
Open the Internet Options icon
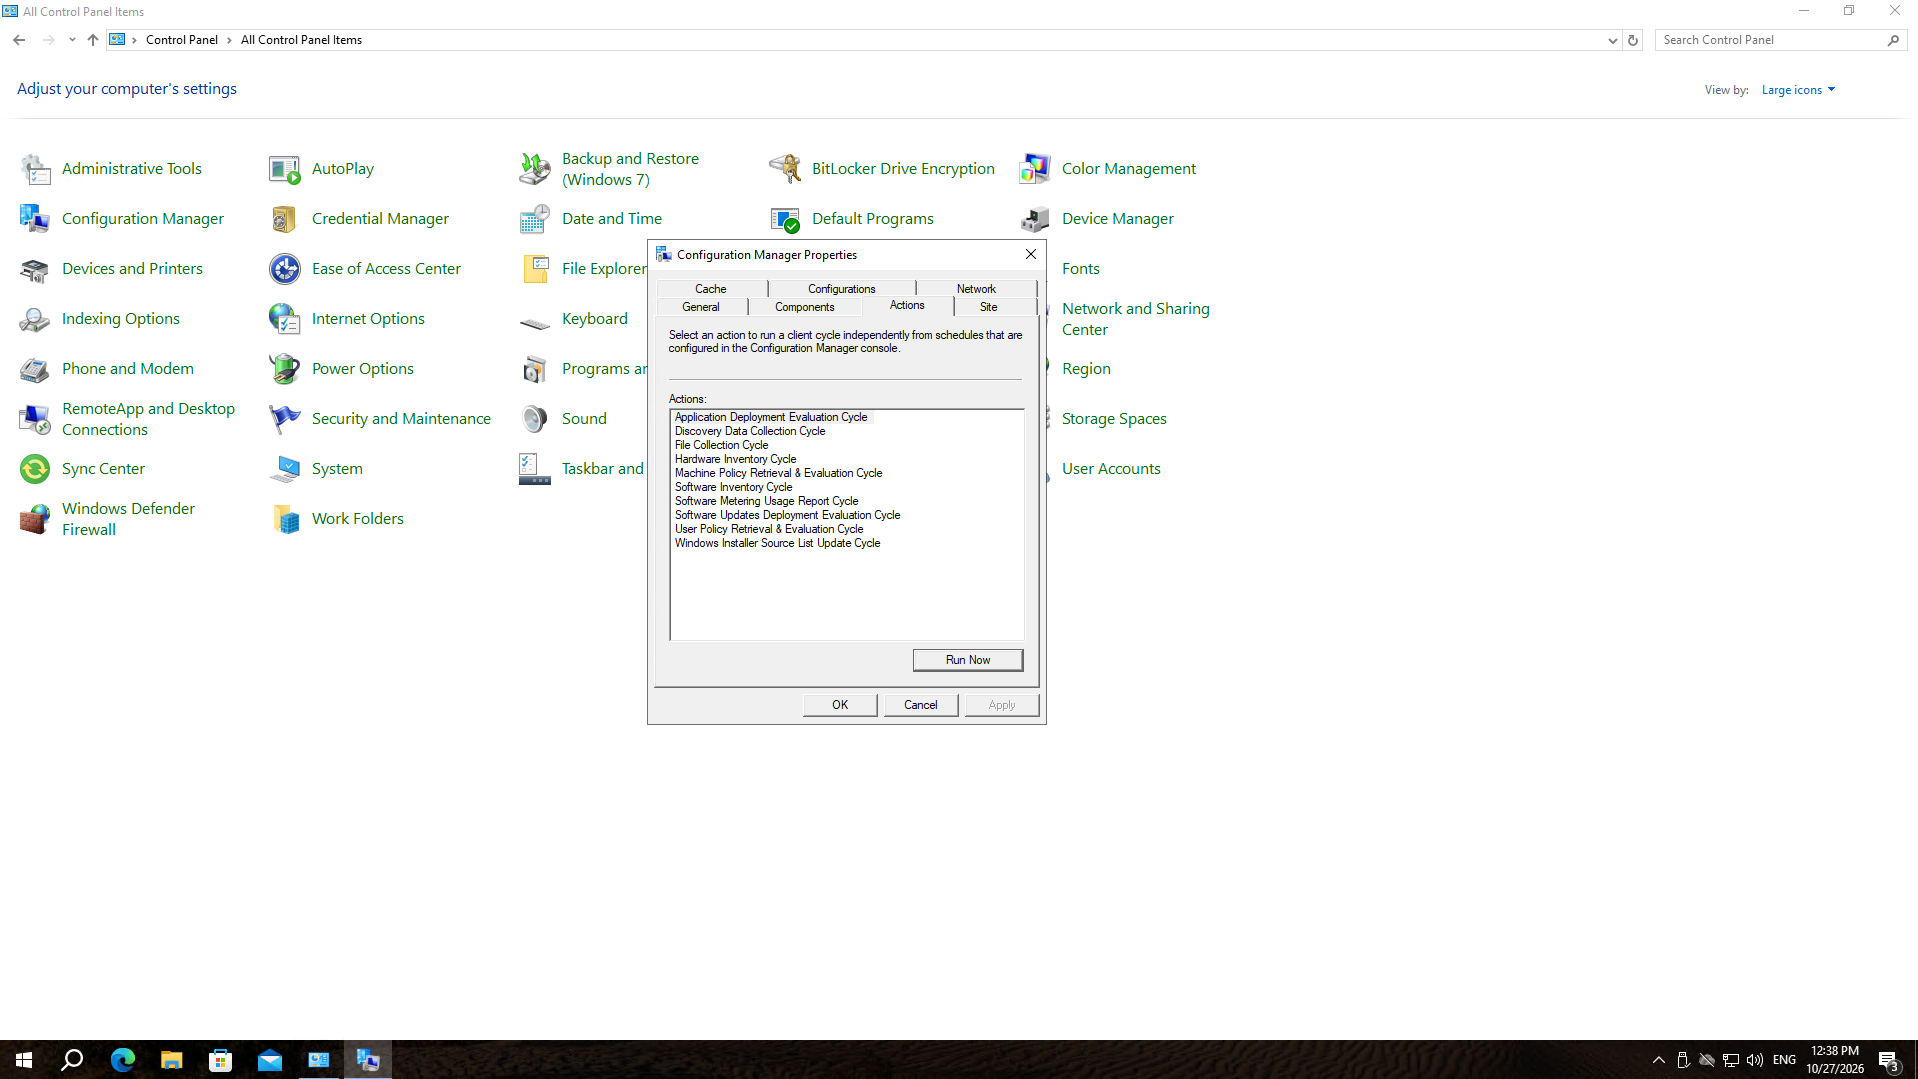[285, 319]
